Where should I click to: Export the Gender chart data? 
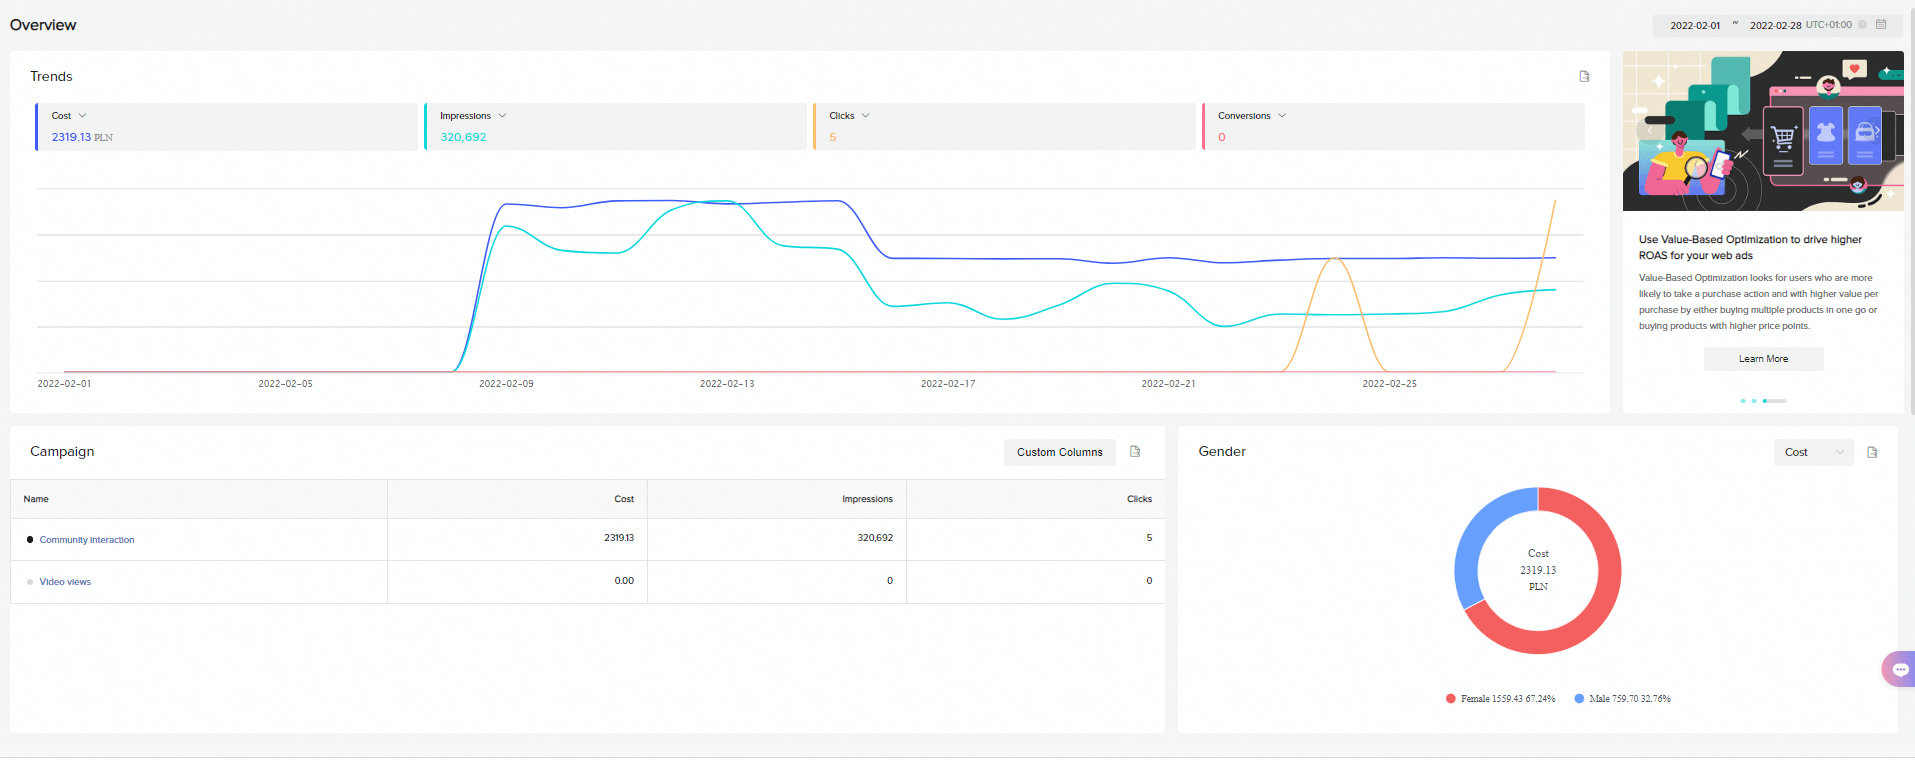1872,452
